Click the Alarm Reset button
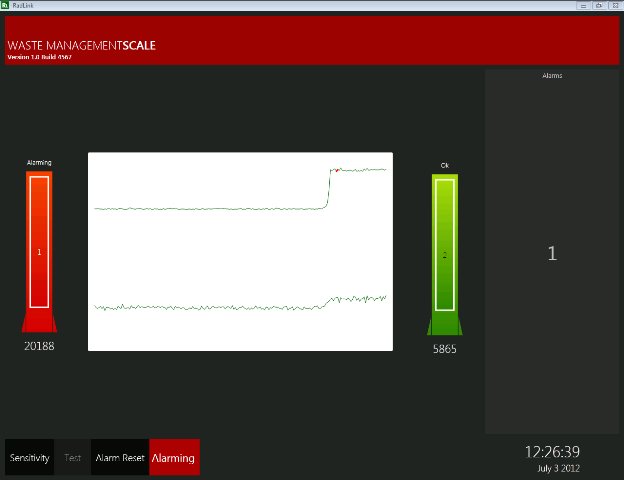 [120, 457]
